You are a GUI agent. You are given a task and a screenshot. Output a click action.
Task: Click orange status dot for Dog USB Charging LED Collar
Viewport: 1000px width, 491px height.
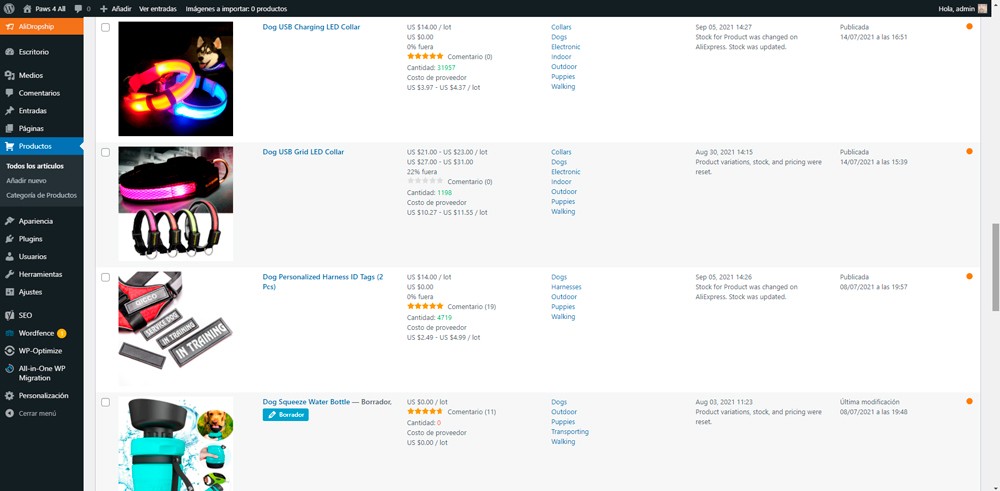coord(969,26)
